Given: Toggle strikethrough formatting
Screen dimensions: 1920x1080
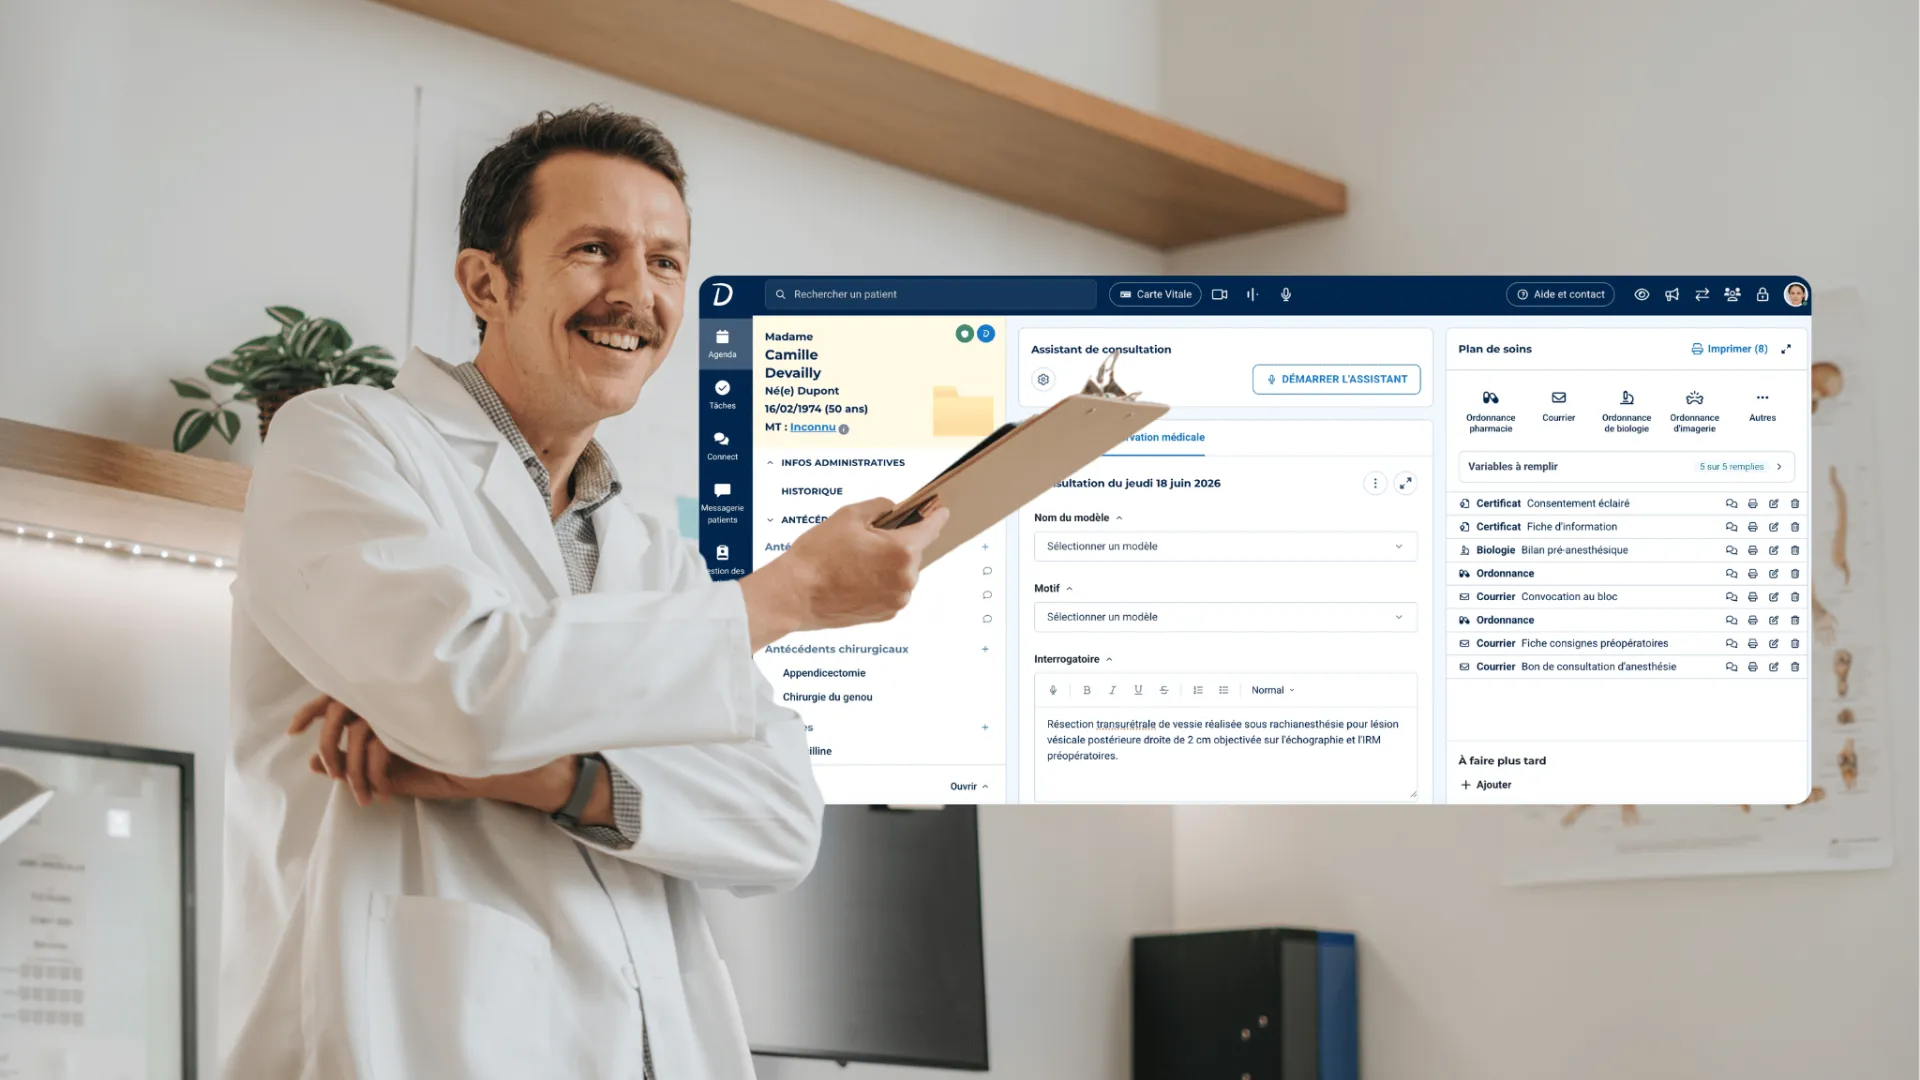Looking at the screenshot, I should [1164, 690].
